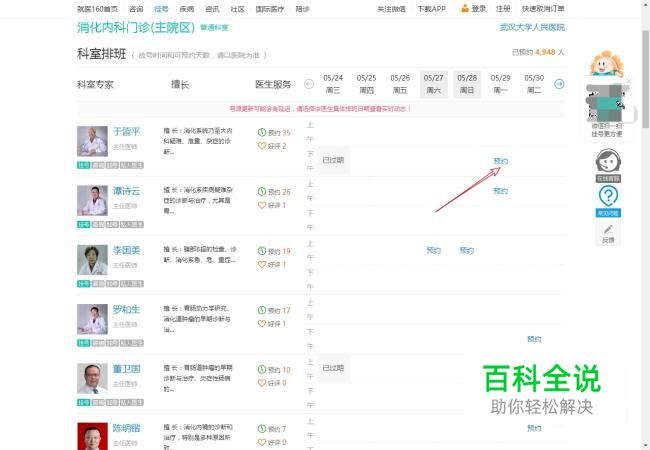Viewport: 650px width, 450px height.
Task: Click the clock icon beside 预约 7
Action: click(262, 429)
